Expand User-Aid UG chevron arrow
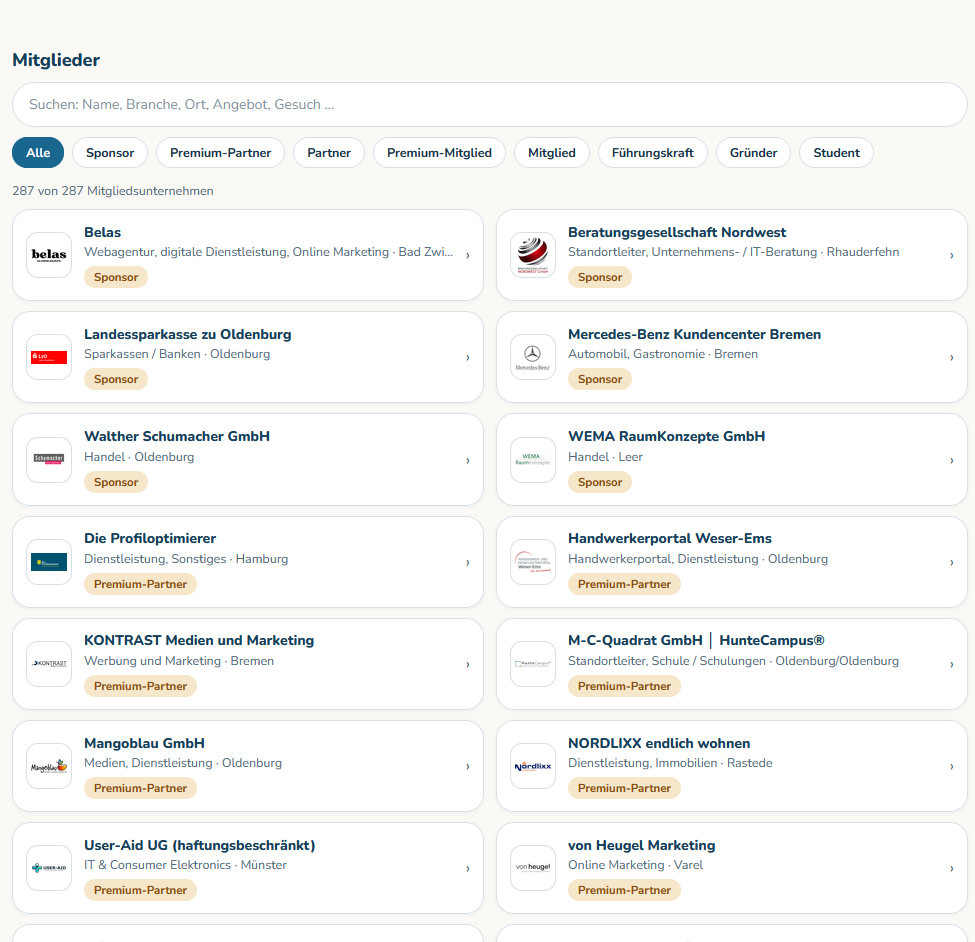 [468, 869]
